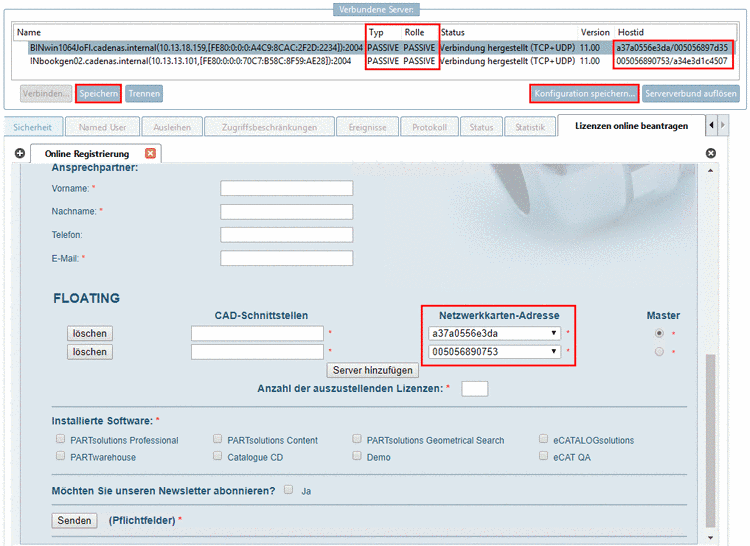
Task: Check PARTwarehouse checkbox
Action: click(60, 456)
